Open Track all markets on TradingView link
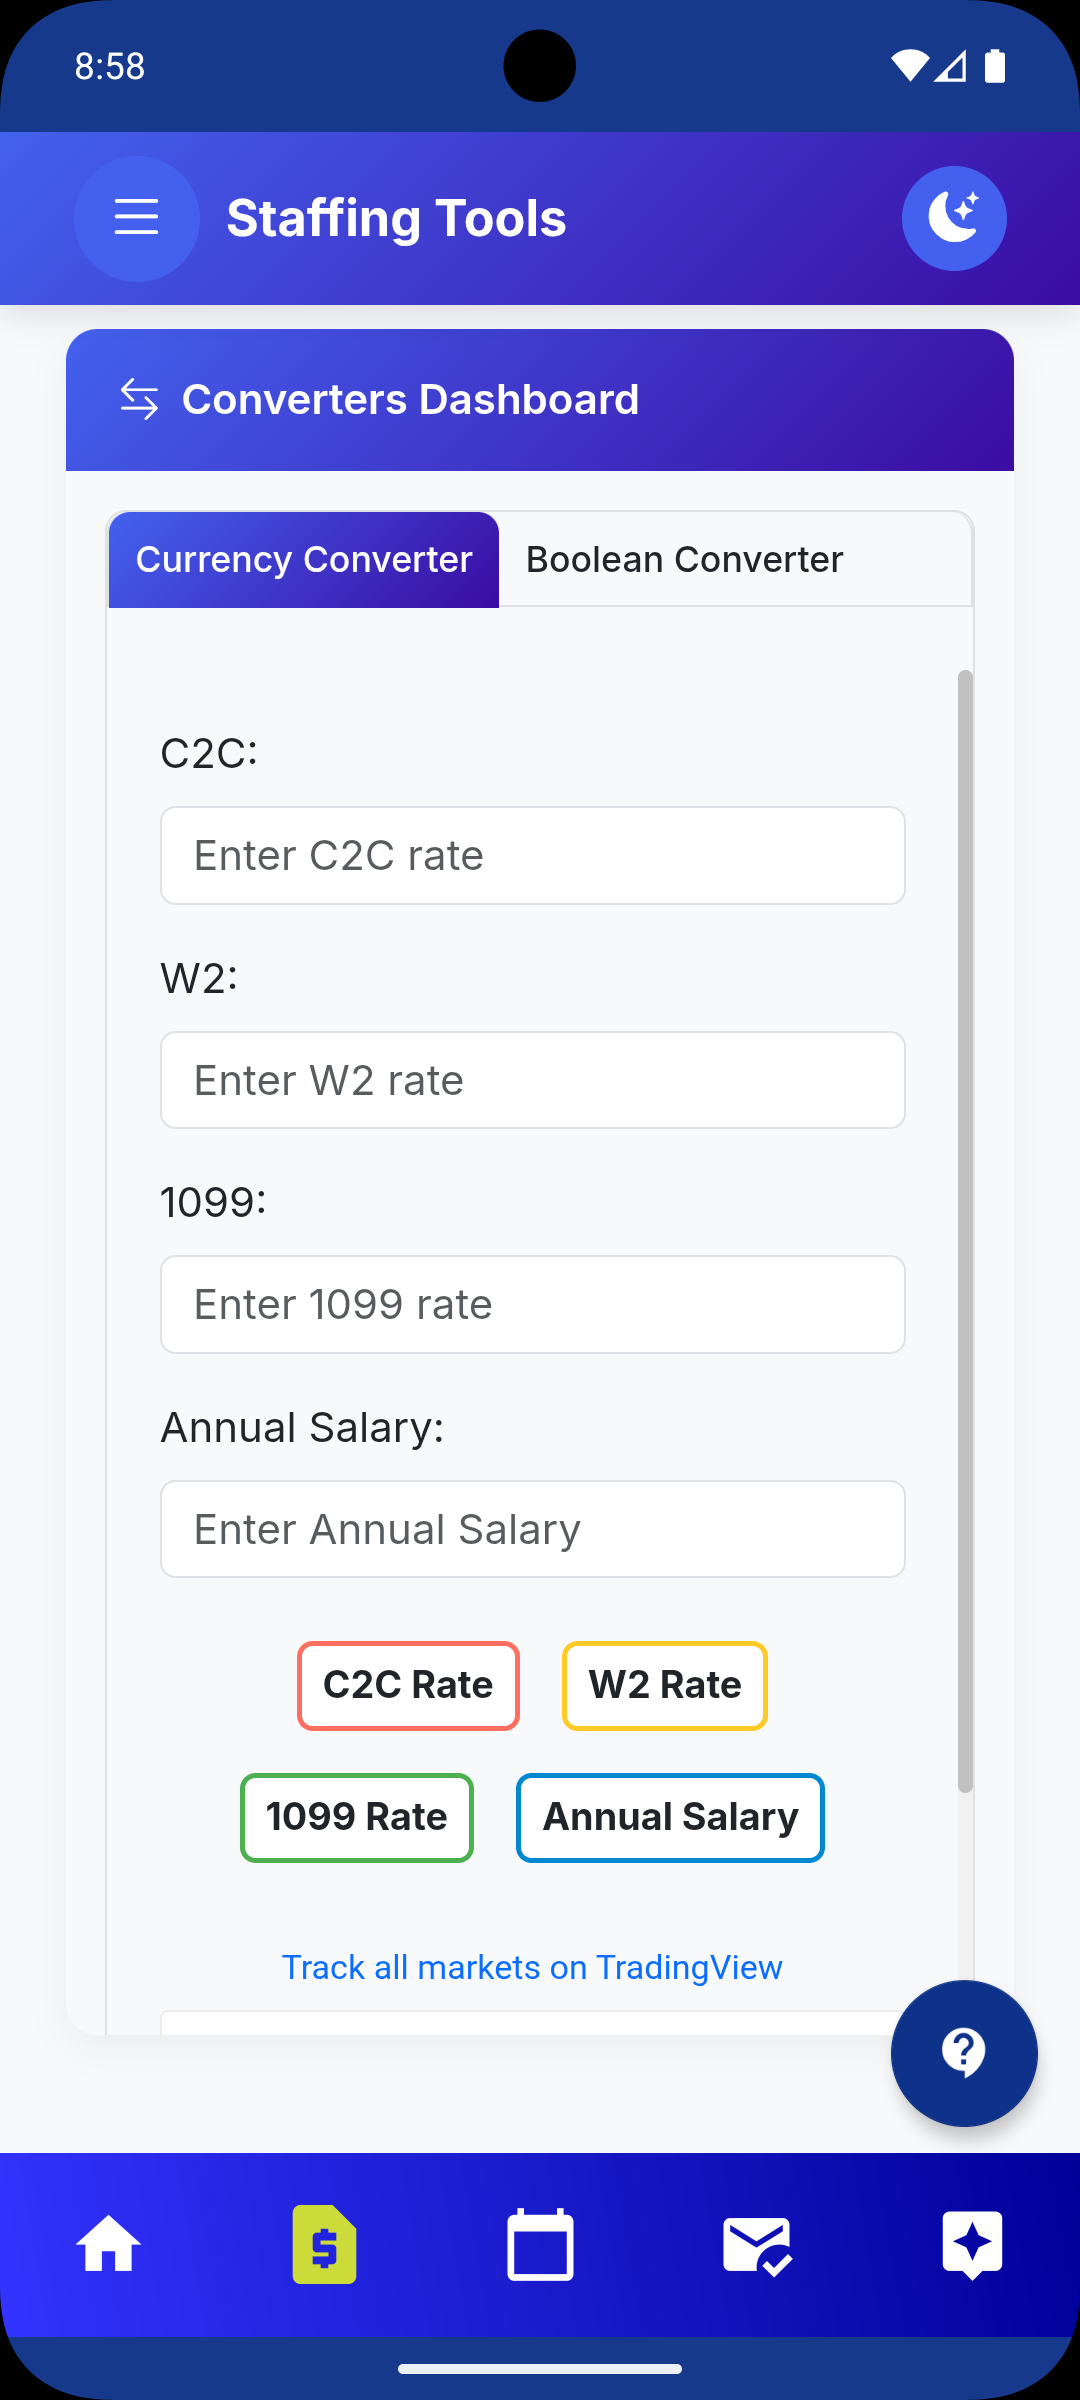The width and height of the screenshot is (1080, 2400). tap(532, 1967)
